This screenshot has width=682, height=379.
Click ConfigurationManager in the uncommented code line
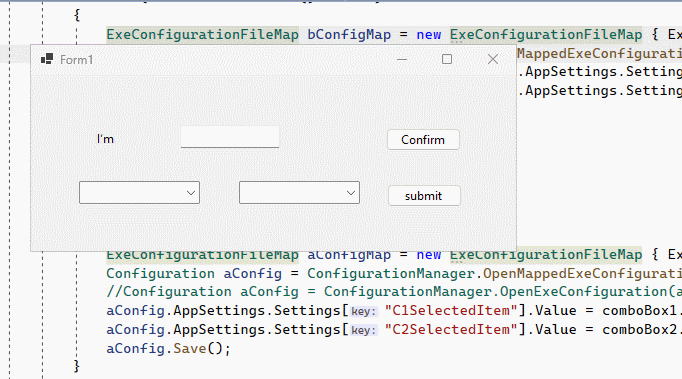(x=391, y=274)
